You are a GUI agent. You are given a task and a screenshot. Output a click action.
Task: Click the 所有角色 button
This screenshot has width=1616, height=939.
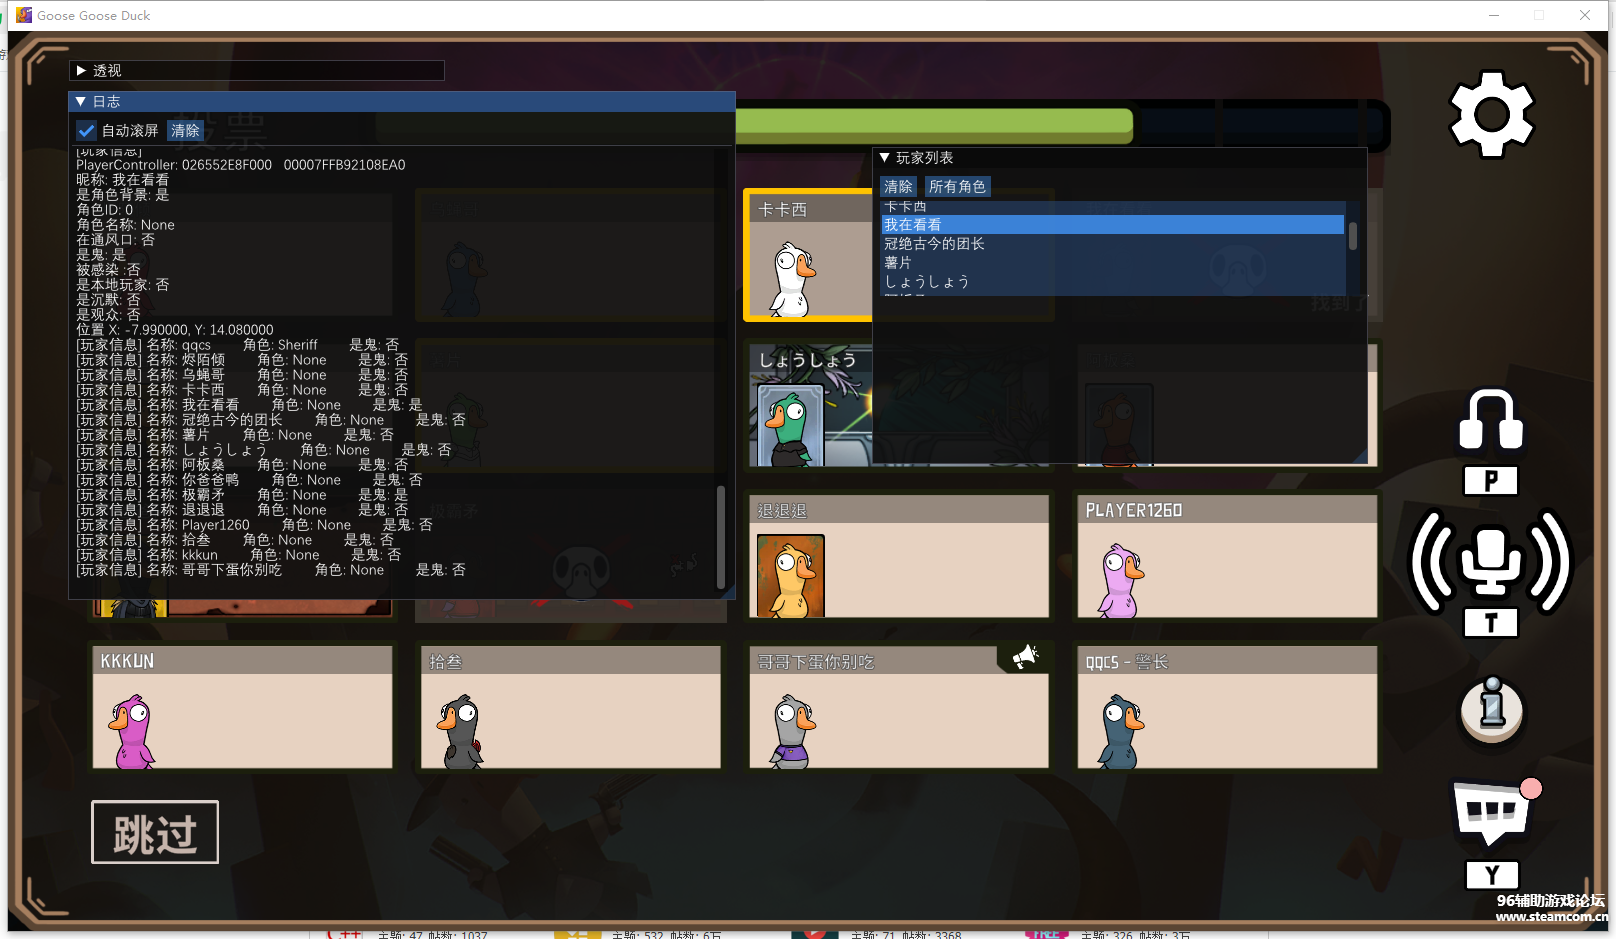(x=957, y=186)
